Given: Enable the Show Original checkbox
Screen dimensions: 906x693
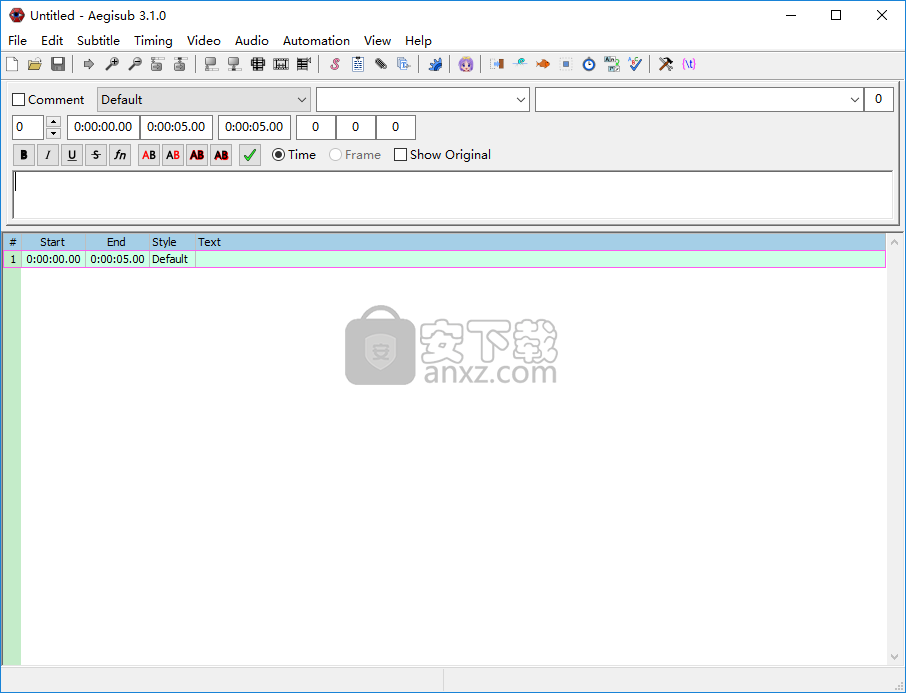Looking at the screenshot, I should [x=400, y=155].
